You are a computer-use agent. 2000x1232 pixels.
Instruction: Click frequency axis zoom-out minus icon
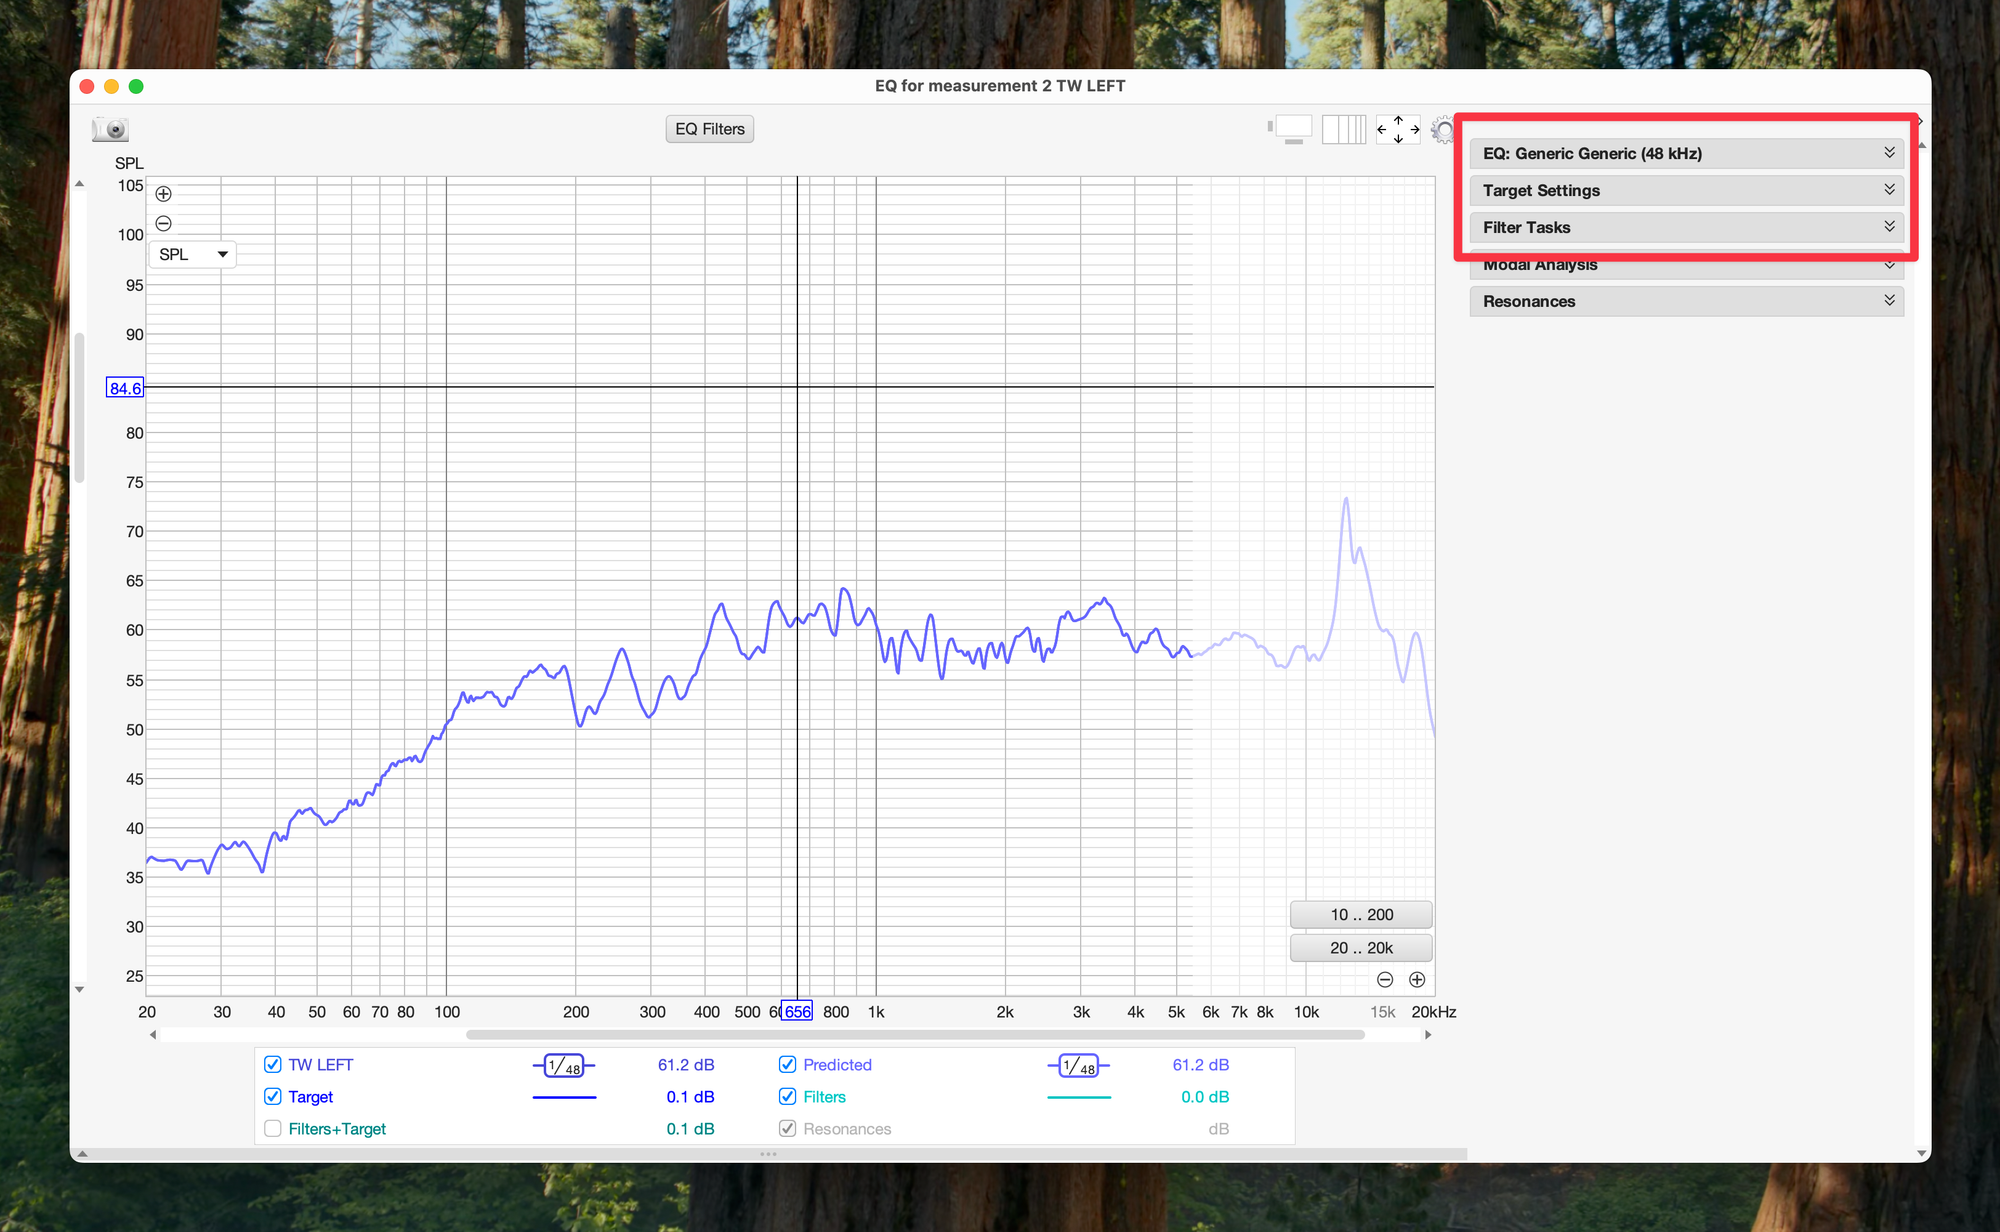point(1385,980)
